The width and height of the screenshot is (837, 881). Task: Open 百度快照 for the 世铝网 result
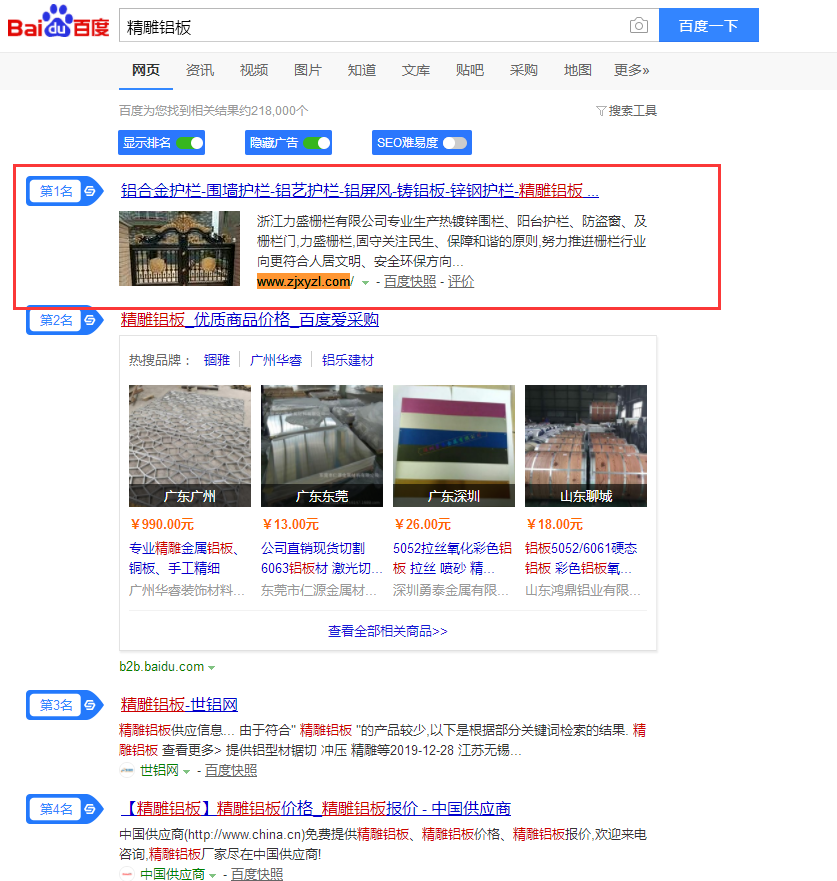click(231, 770)
